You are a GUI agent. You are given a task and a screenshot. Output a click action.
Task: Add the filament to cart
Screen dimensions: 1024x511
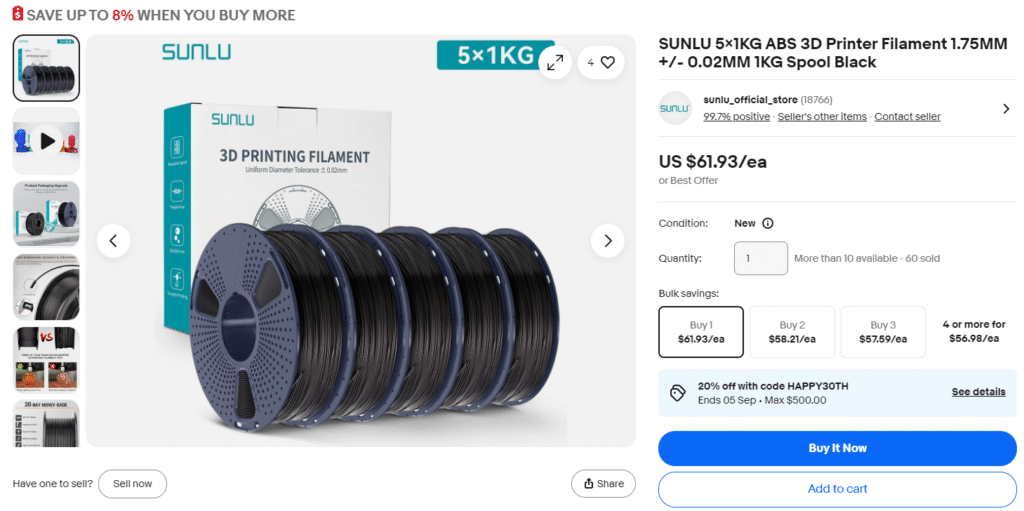(x=837, y=489)
